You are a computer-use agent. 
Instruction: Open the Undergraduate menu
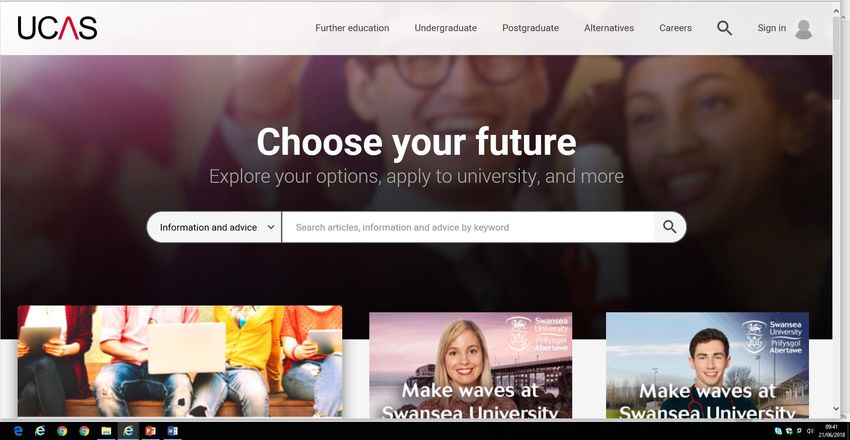coord(446,28)
